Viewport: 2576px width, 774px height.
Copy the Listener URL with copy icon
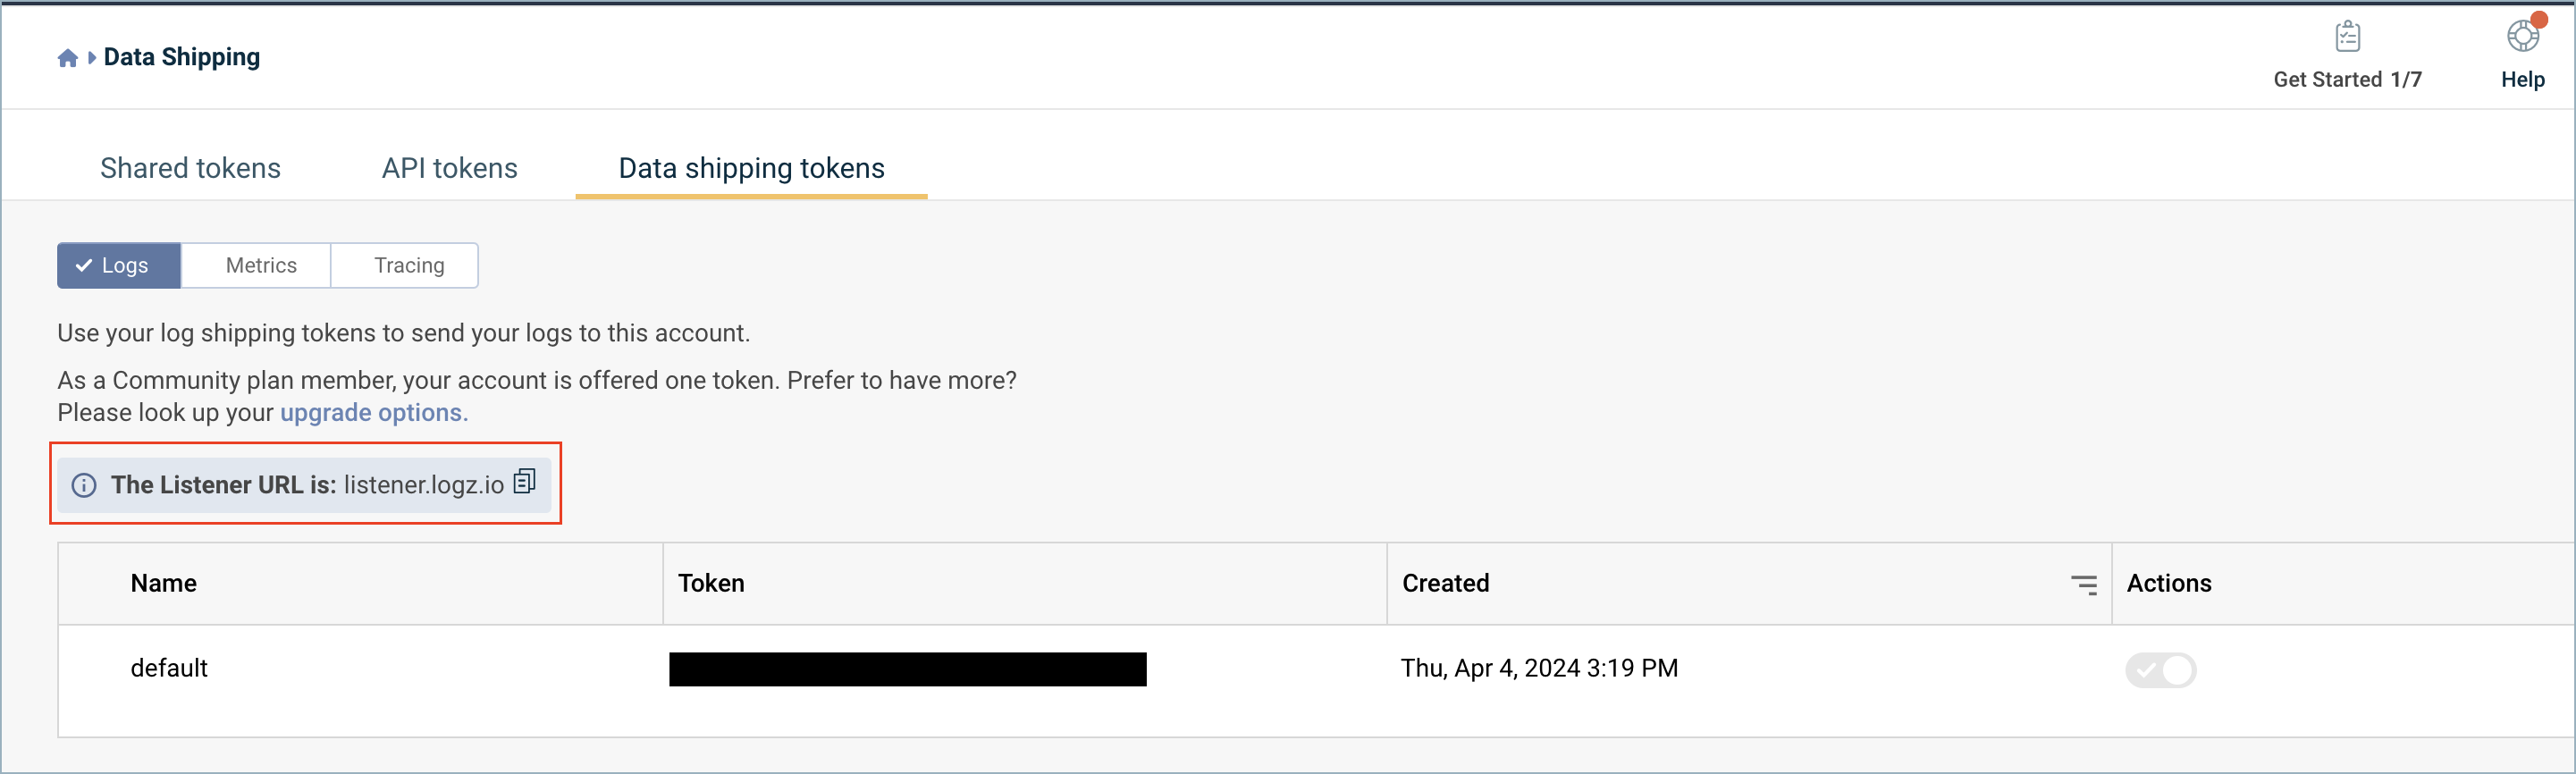tap(525, 482)
